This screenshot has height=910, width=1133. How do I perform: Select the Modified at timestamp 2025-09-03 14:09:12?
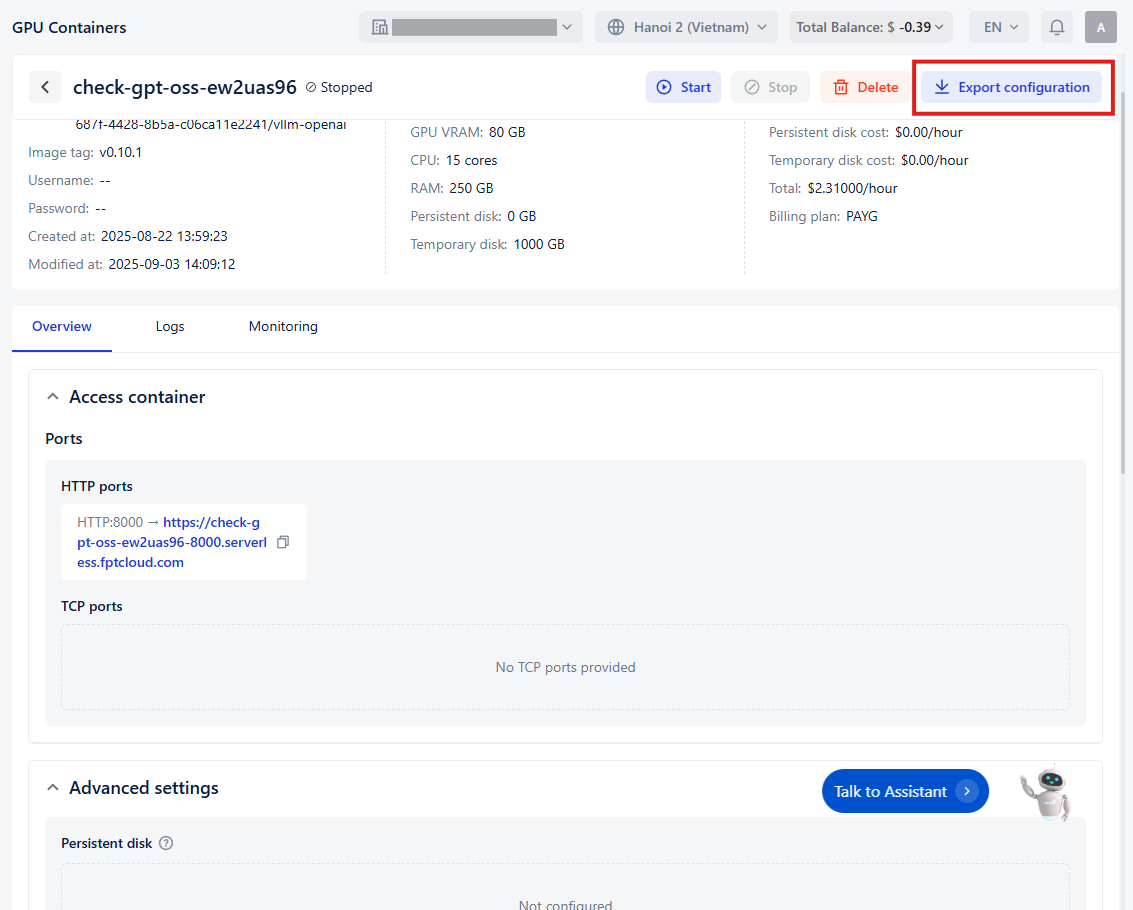click(172, 265)
